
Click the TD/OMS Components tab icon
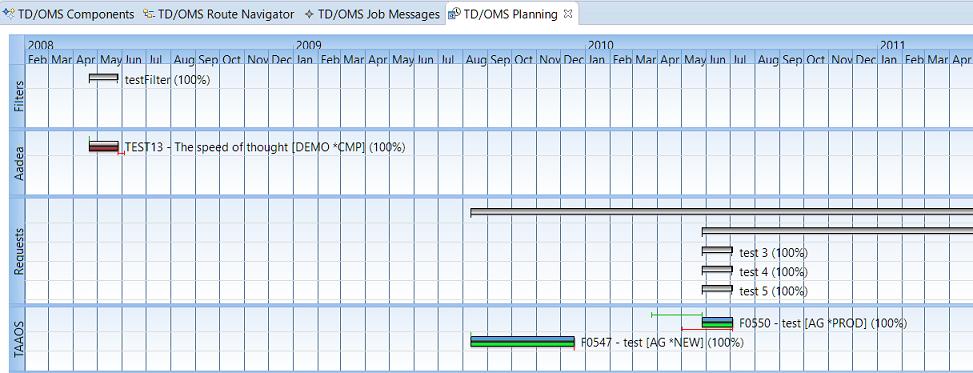tap(9, 14)
